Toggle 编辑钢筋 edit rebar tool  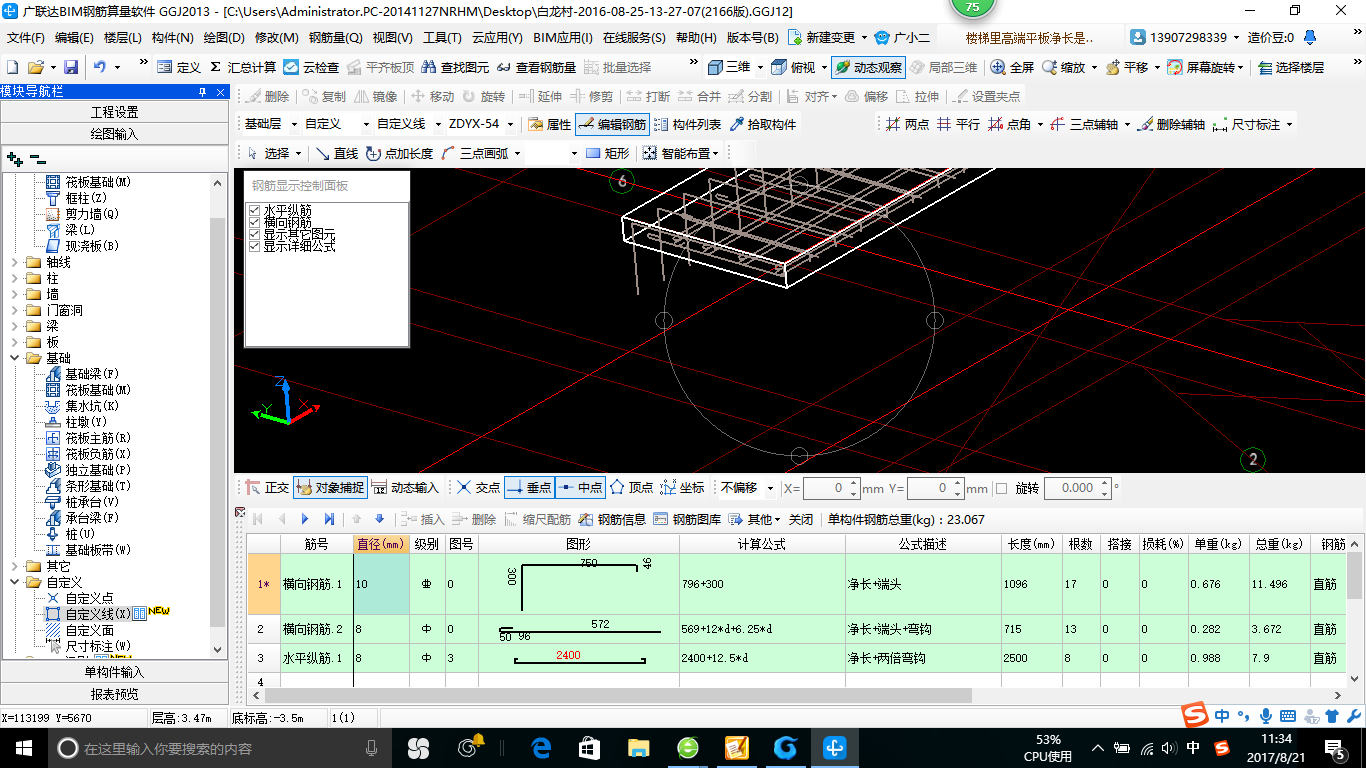(x=612, y=125)
